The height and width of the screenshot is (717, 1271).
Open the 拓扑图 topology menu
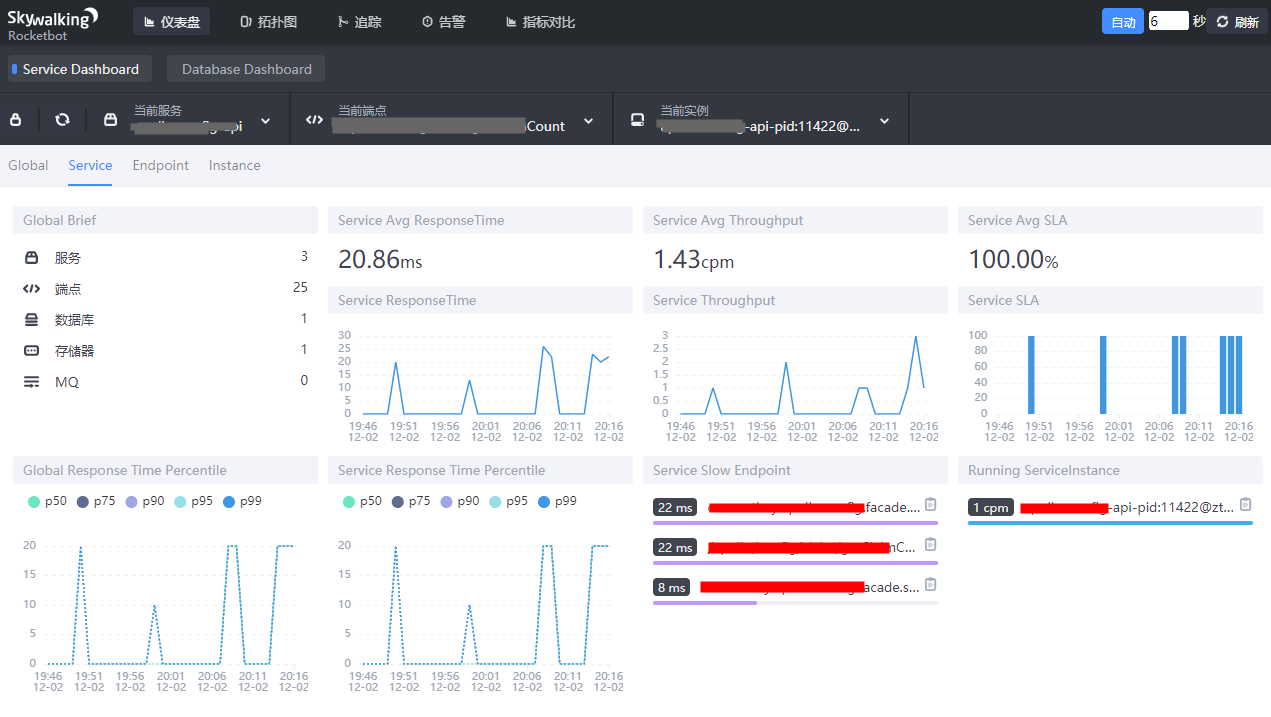pos(269,22)
